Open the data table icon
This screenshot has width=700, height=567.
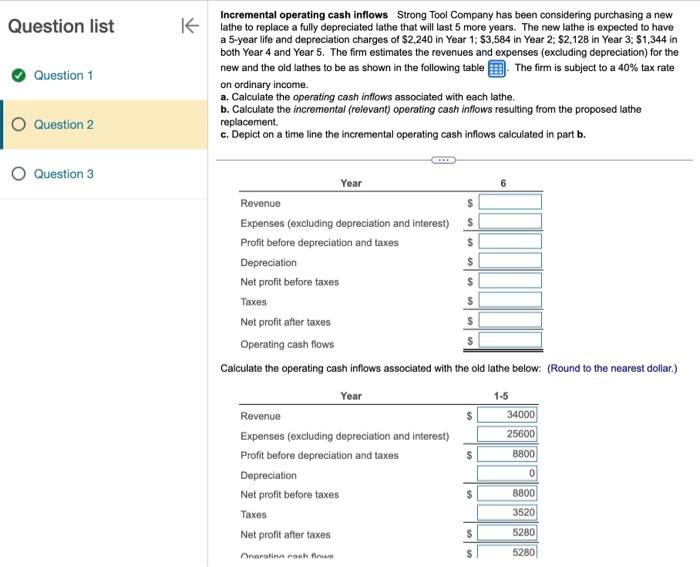point(496,69)
